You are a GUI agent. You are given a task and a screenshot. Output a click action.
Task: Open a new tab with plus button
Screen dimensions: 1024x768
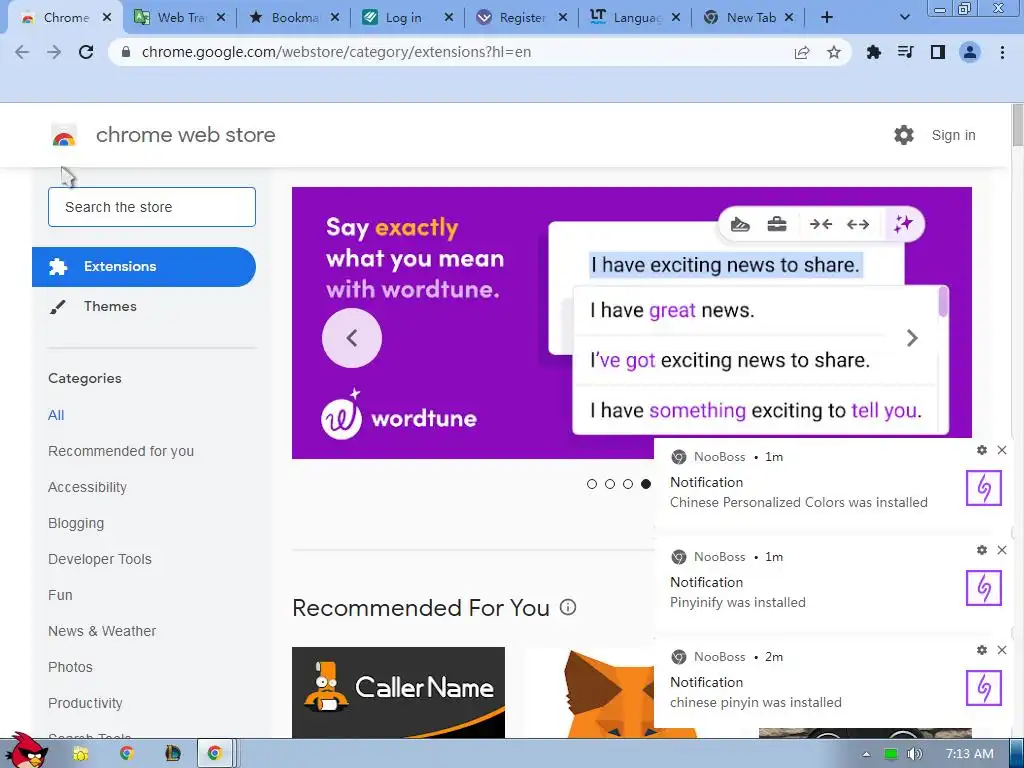coord(827,18)
